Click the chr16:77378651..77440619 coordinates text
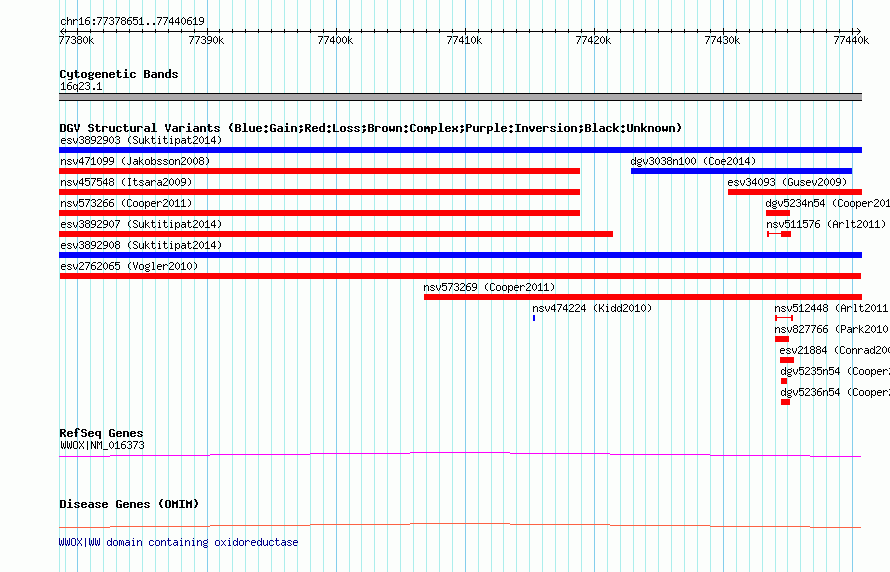The image size is (890, 572). pos(132,22)
